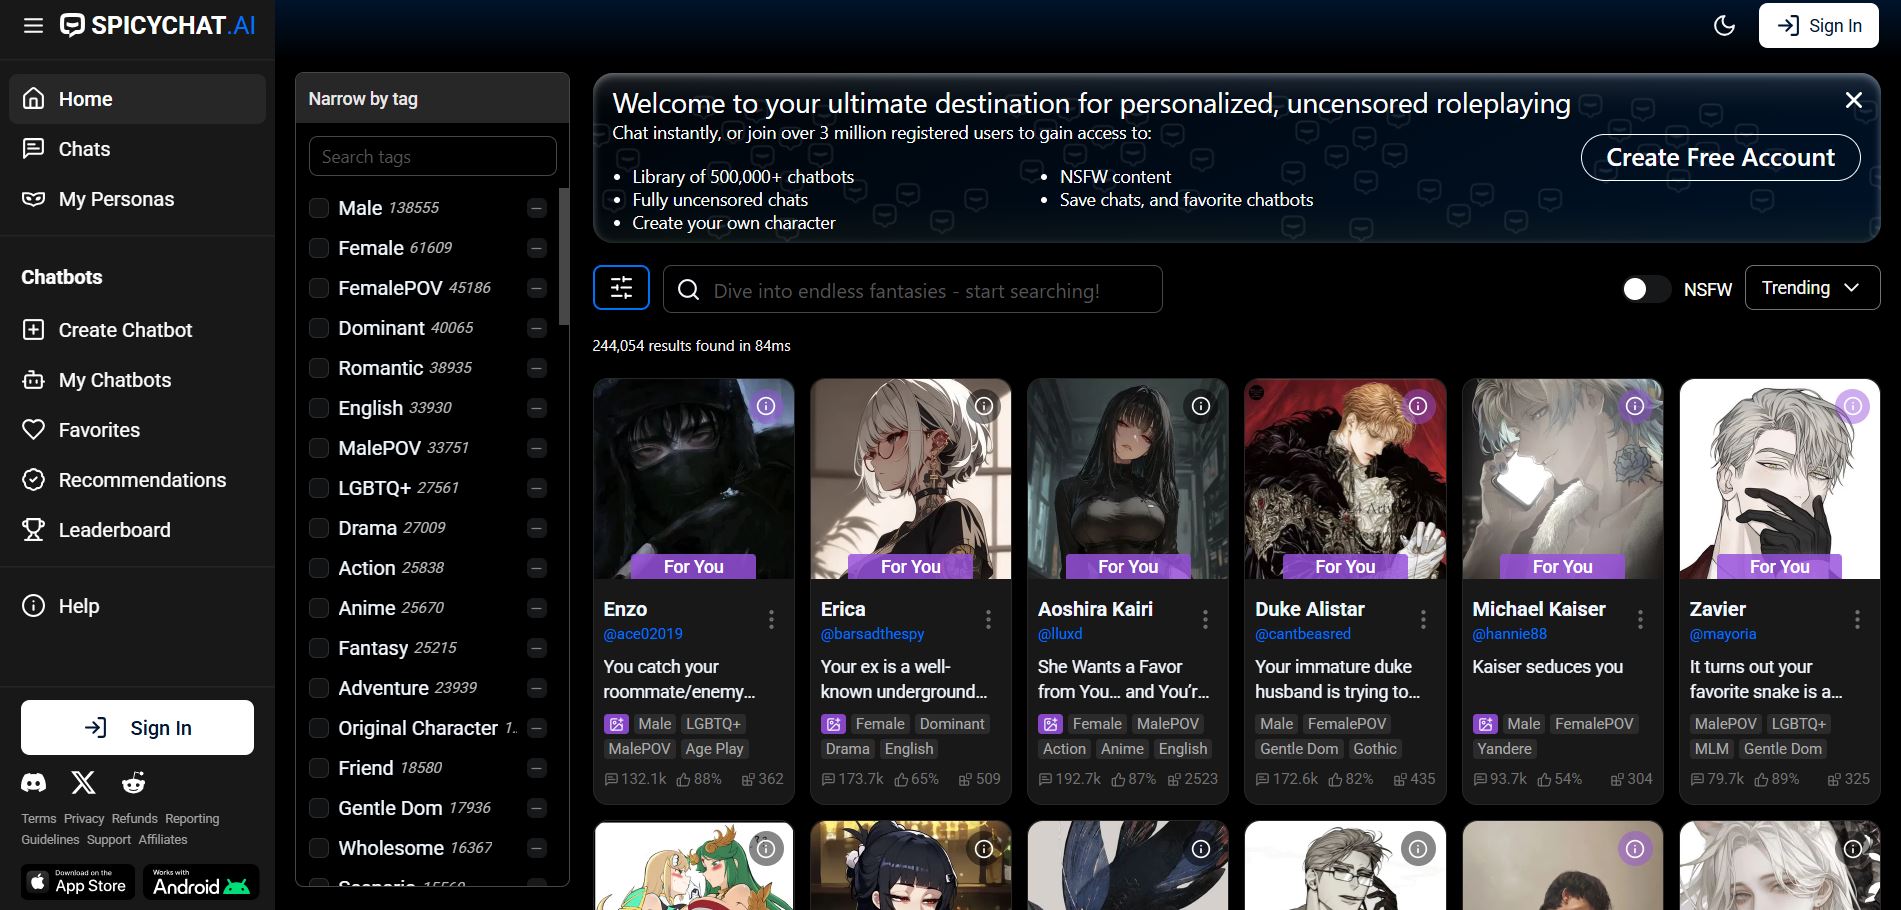1901x910 pixels.
Task: Open the Duke Alistar character thumbnail
Action: [1345, 479]
